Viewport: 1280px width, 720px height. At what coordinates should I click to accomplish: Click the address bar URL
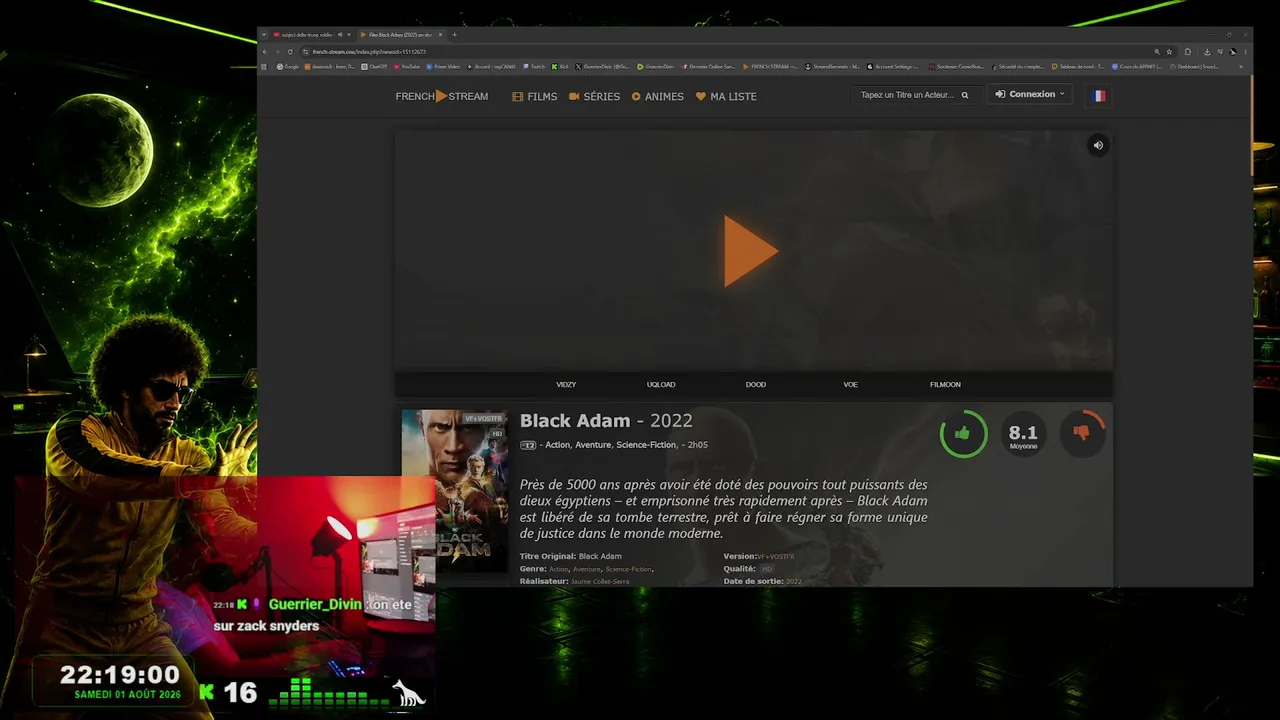369,52
